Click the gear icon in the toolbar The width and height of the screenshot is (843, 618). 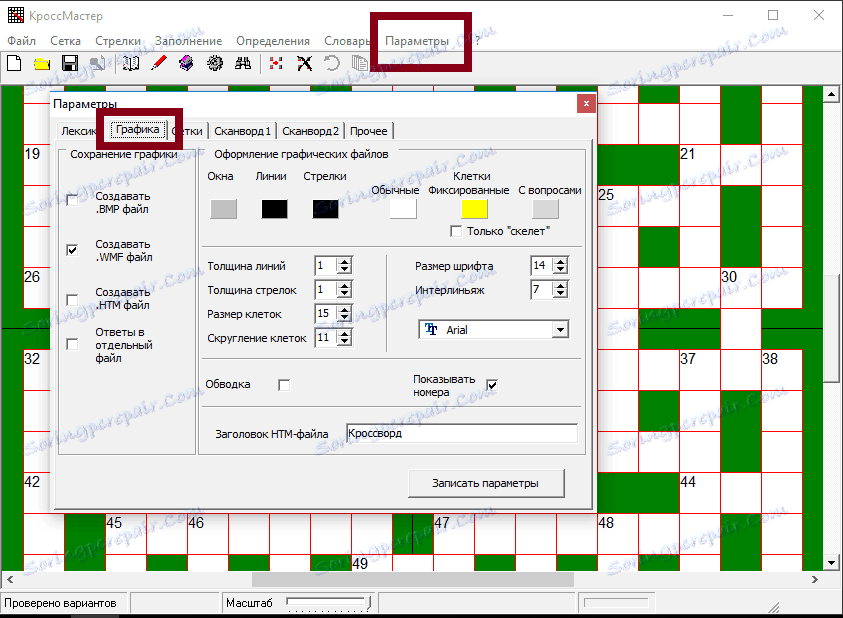pyautogui.click(x=215, y=63)
